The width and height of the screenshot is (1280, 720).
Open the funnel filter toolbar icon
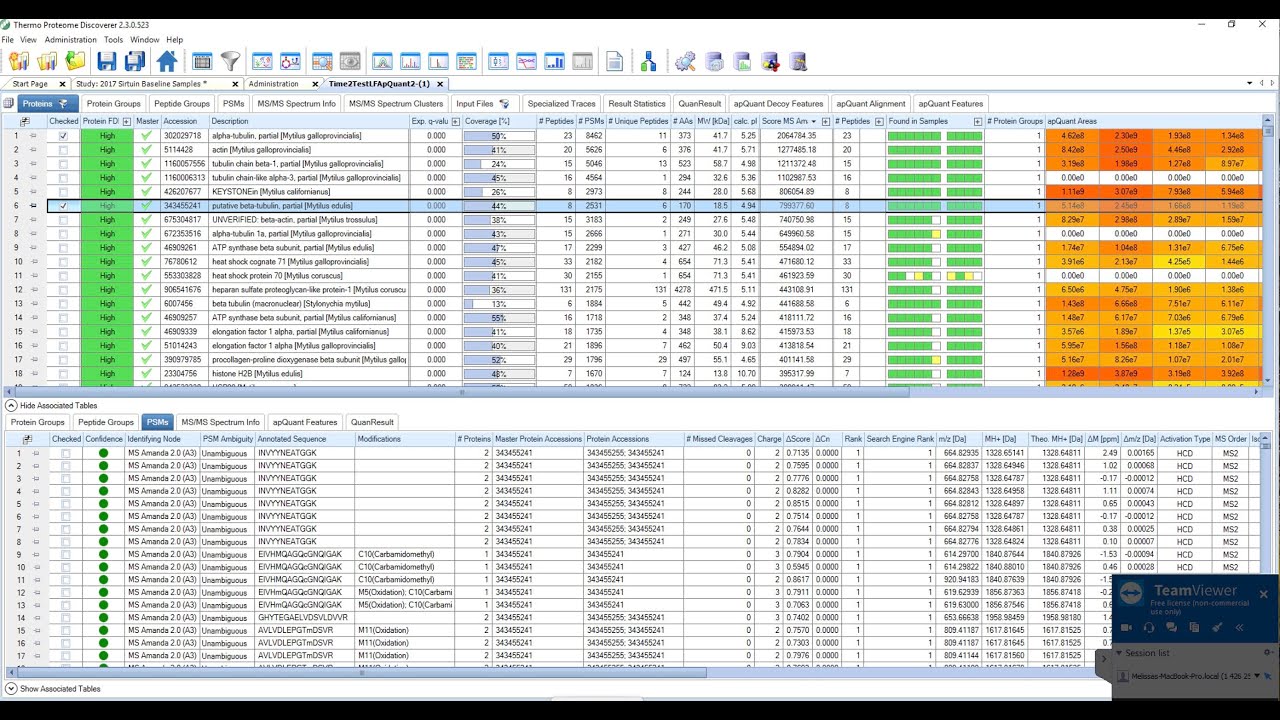coord(230,61)
